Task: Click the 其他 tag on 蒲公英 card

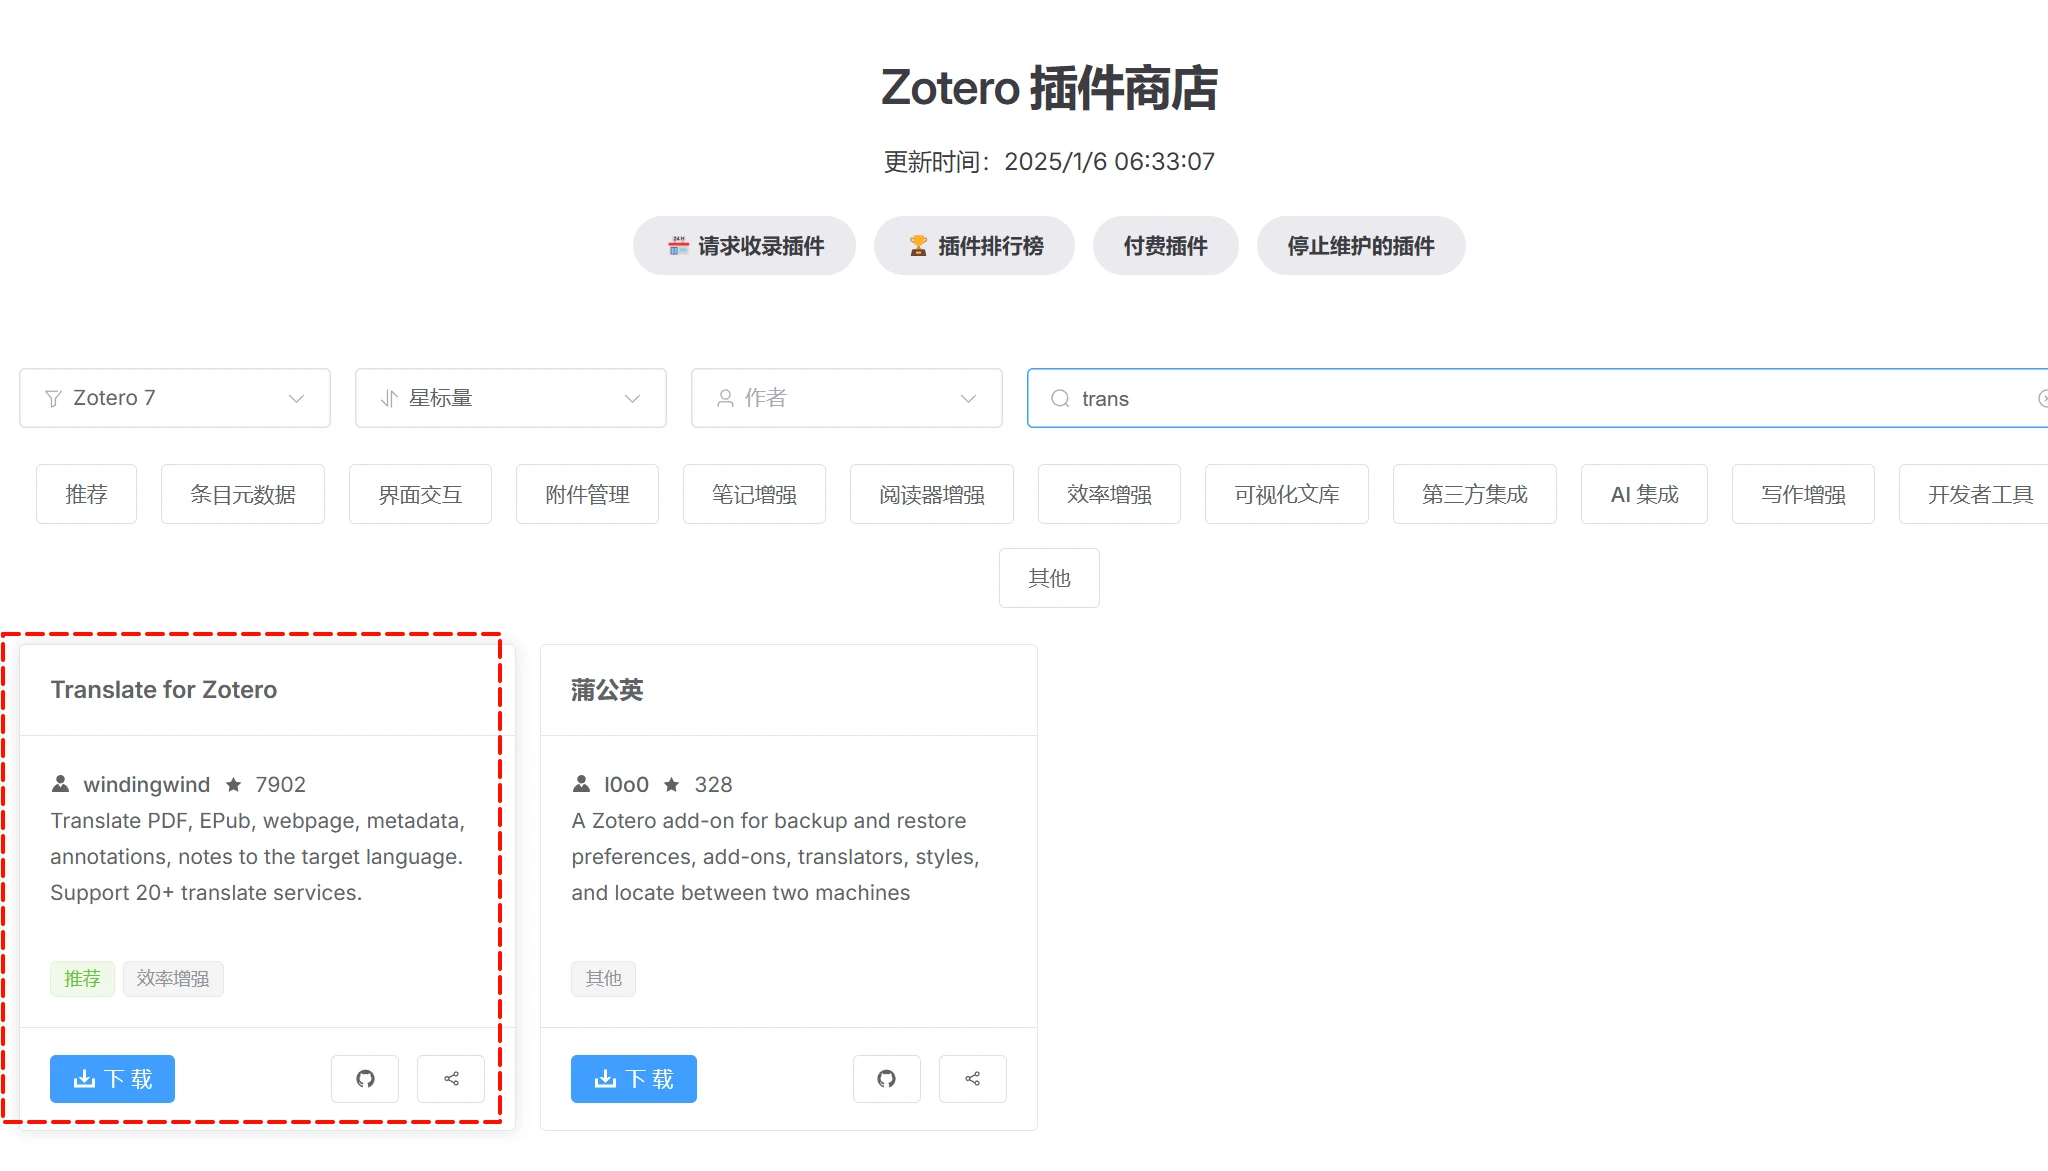Action: point(603,979)
